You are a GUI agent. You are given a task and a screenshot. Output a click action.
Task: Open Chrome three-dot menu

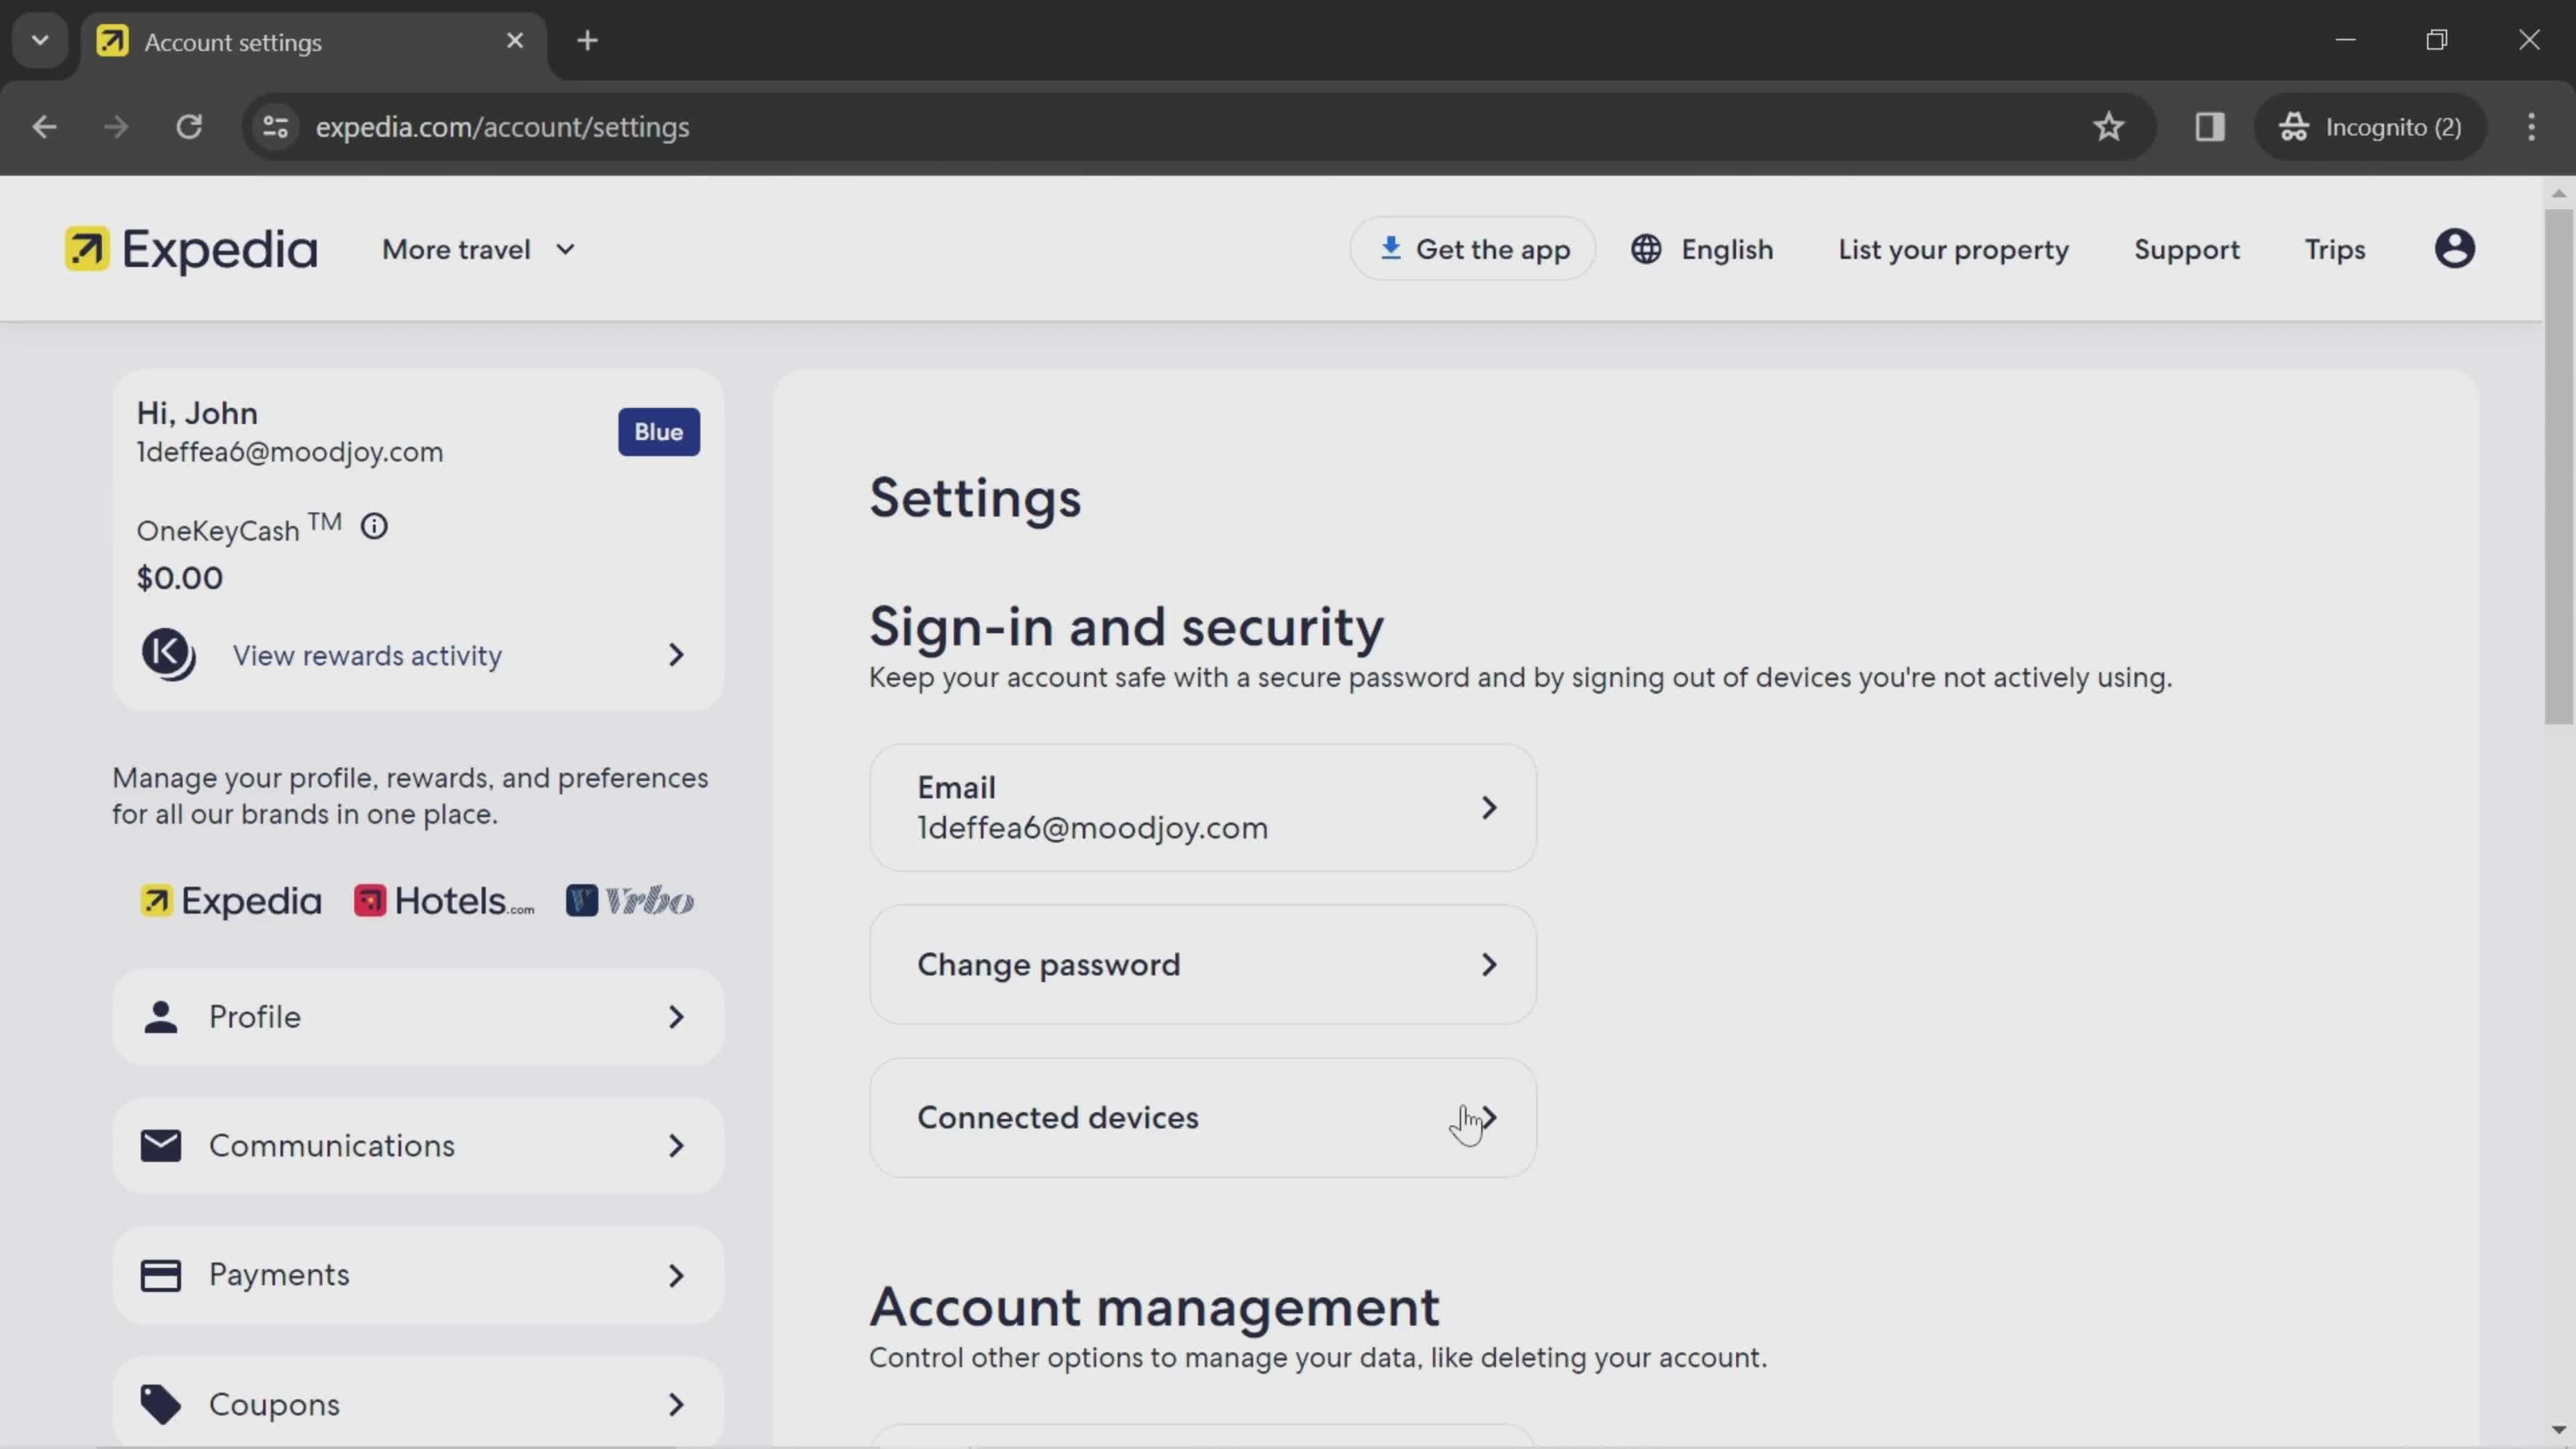point(2531,127)
